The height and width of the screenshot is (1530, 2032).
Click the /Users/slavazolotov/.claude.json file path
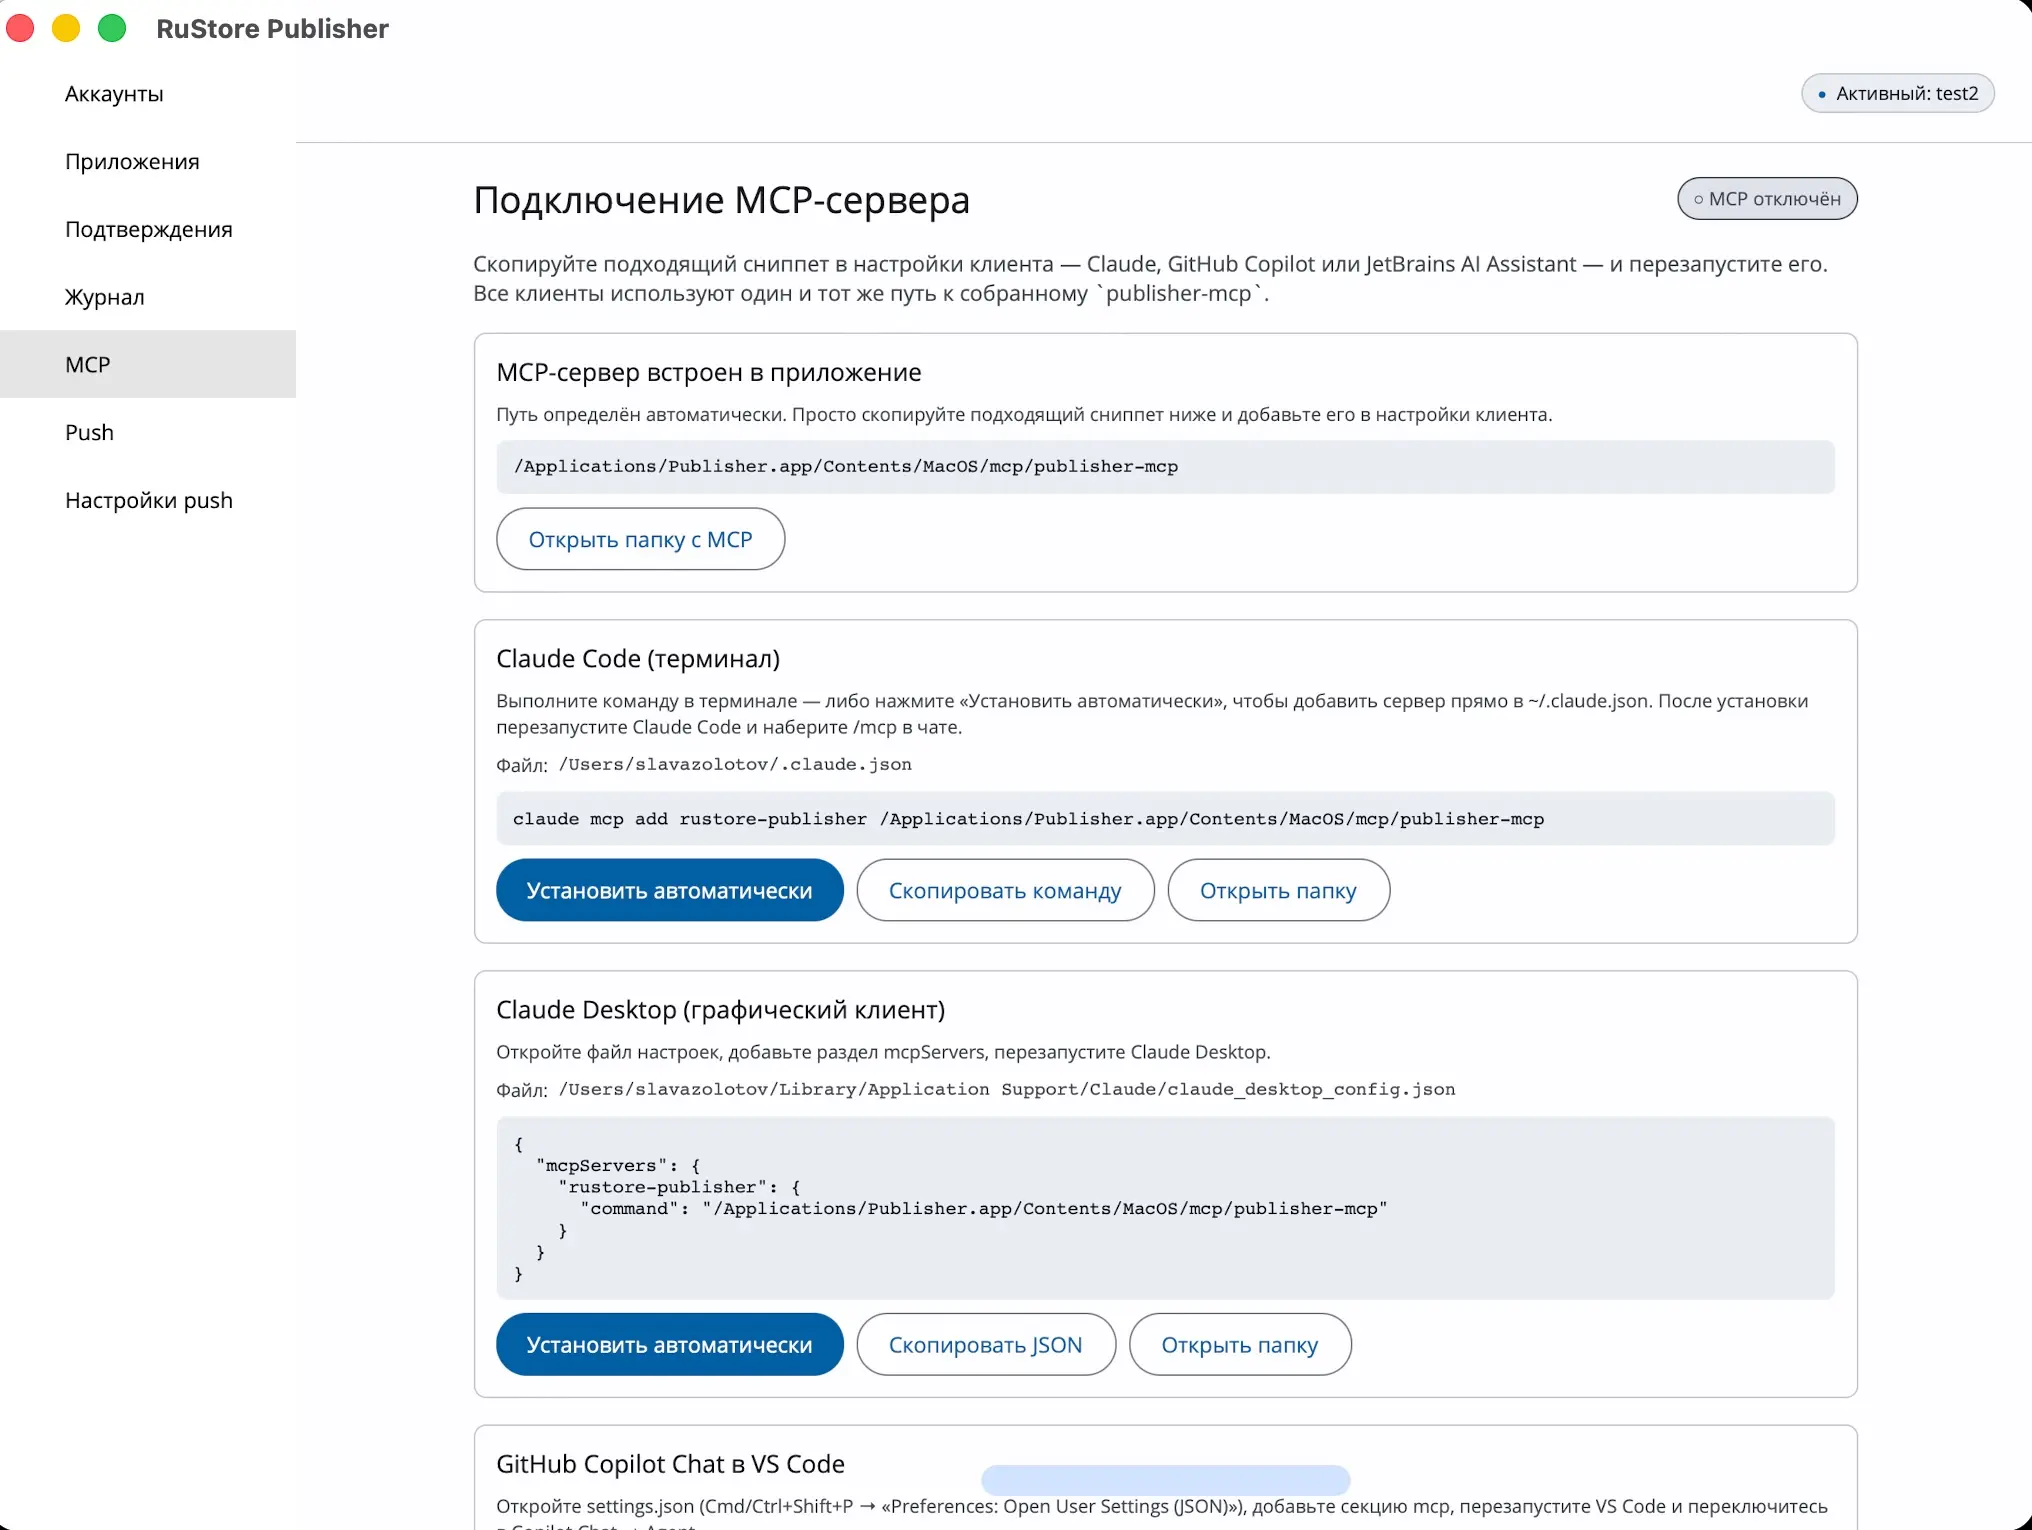point(735,765)
